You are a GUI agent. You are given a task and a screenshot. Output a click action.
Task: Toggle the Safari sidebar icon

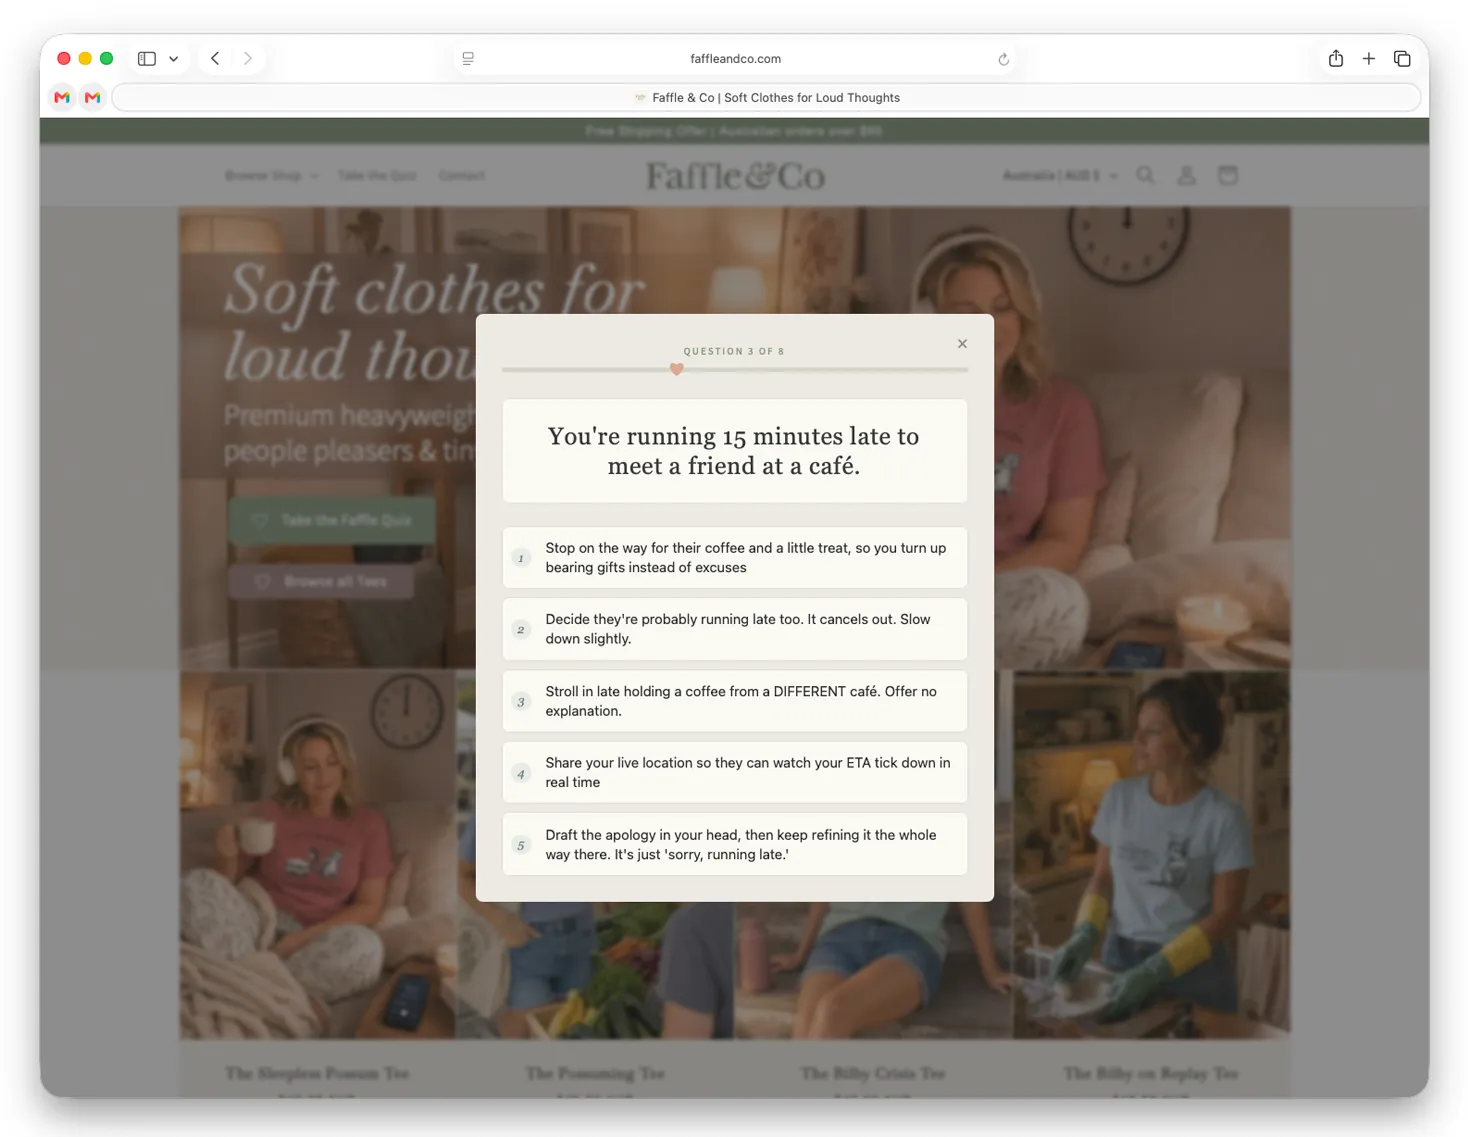147,59
